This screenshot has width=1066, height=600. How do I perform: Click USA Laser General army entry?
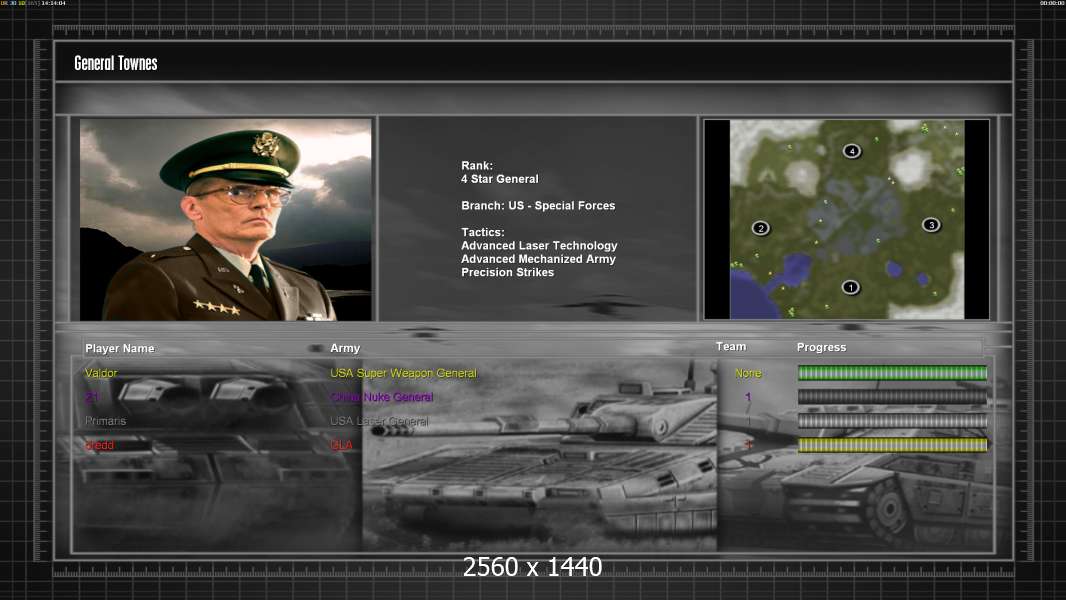[x=379, y=421]
